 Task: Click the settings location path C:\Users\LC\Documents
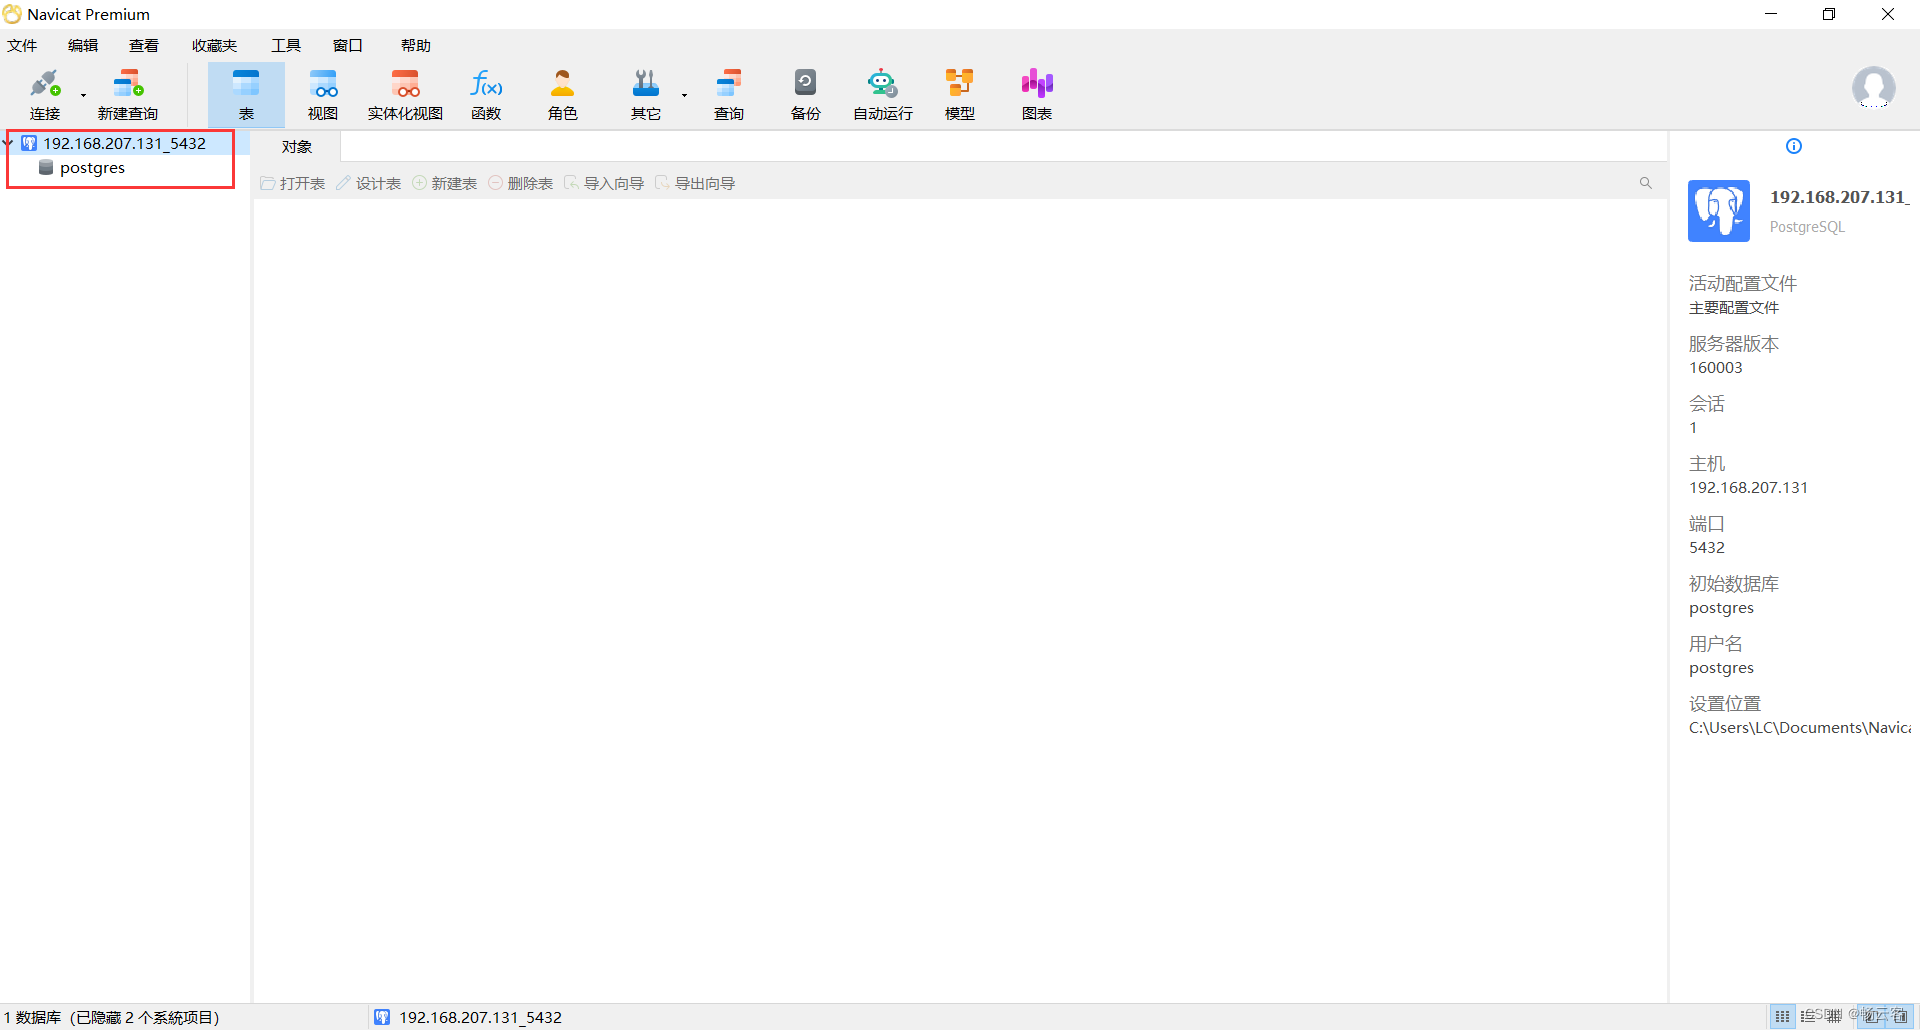pyautogui.click(x=1799, y=728)
